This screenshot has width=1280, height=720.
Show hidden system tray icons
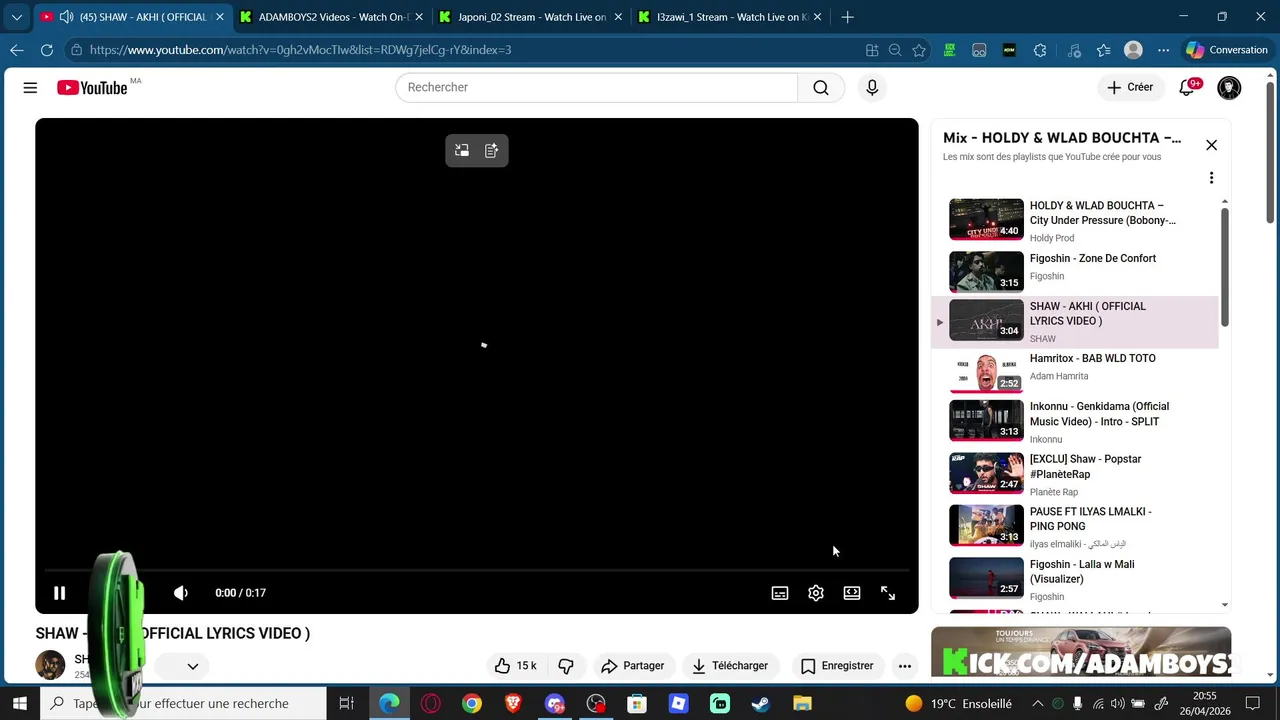pyautogui.click(x=1037, y=704)
